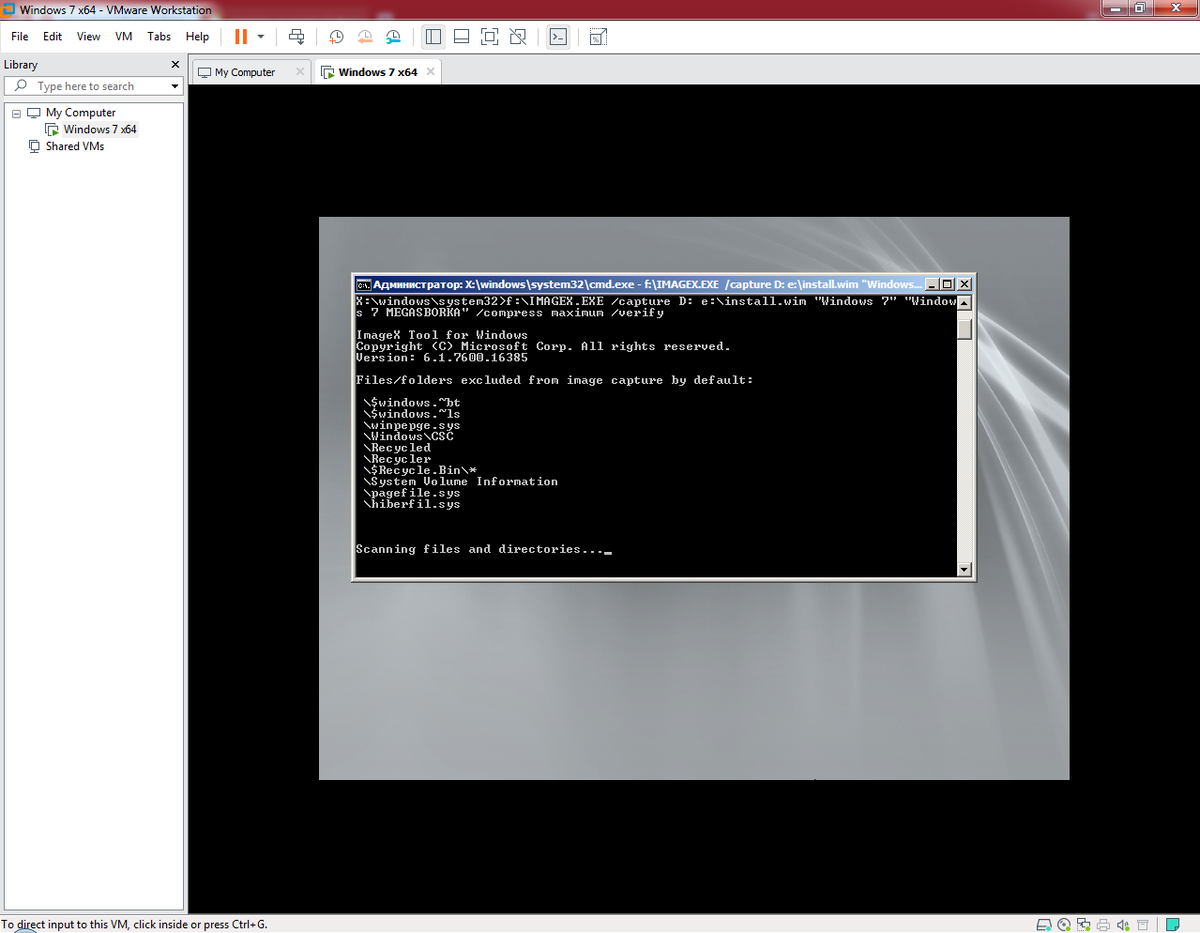Close the My Computer tab
This screenshot has width=1200, height=933.
(x=299, y=72)
